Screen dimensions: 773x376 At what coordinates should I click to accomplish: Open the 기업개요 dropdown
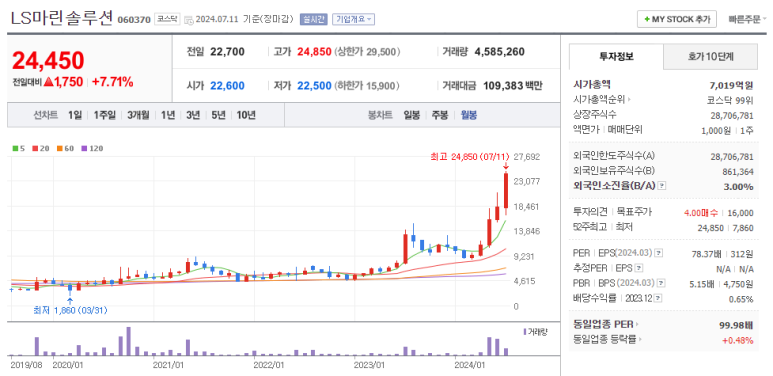353,19
